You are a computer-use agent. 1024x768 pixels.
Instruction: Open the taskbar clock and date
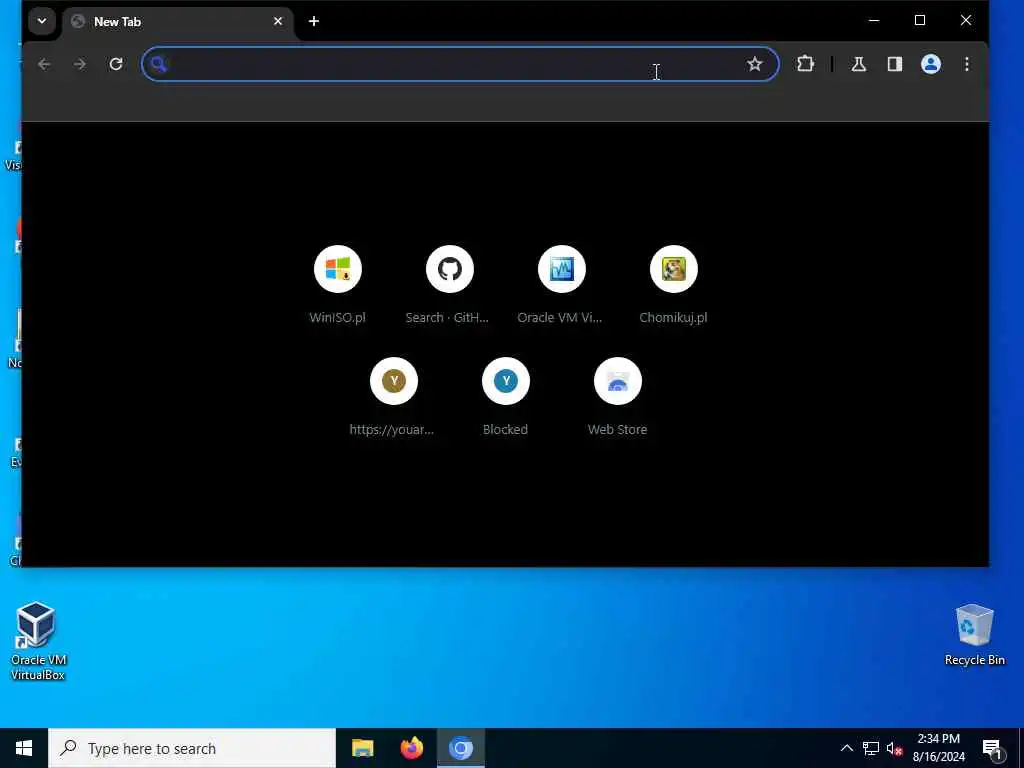[938, 748]
